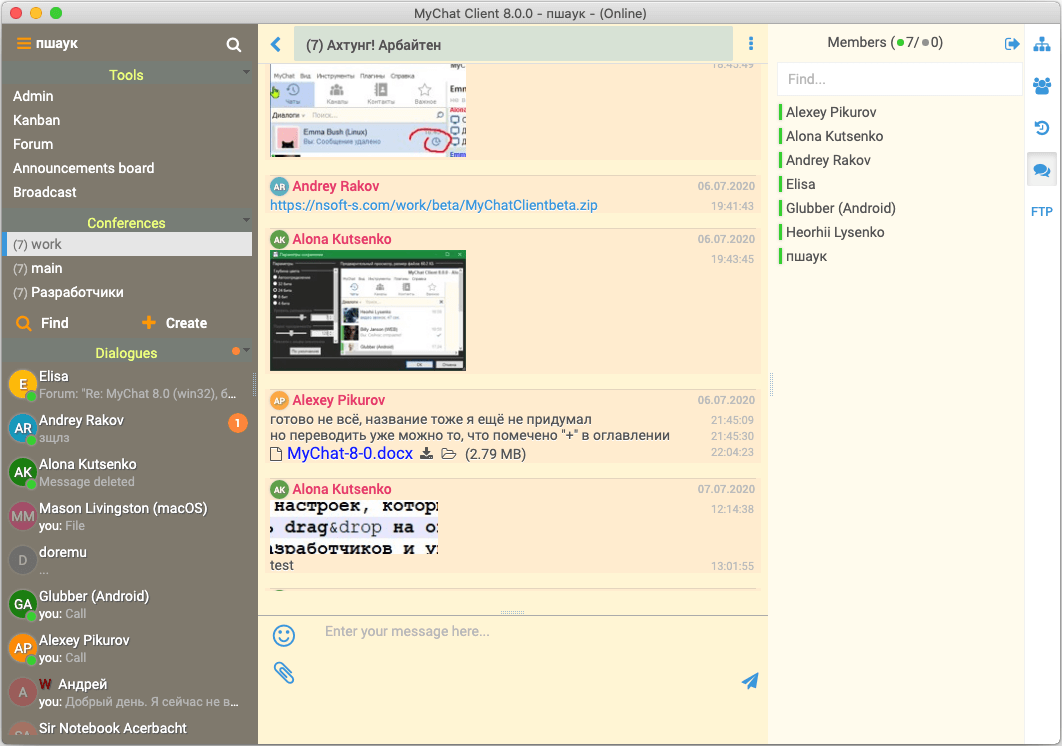The image size is (1062, 746).
Task: Open Admin in the Tools list
Action: coord(33,96)
